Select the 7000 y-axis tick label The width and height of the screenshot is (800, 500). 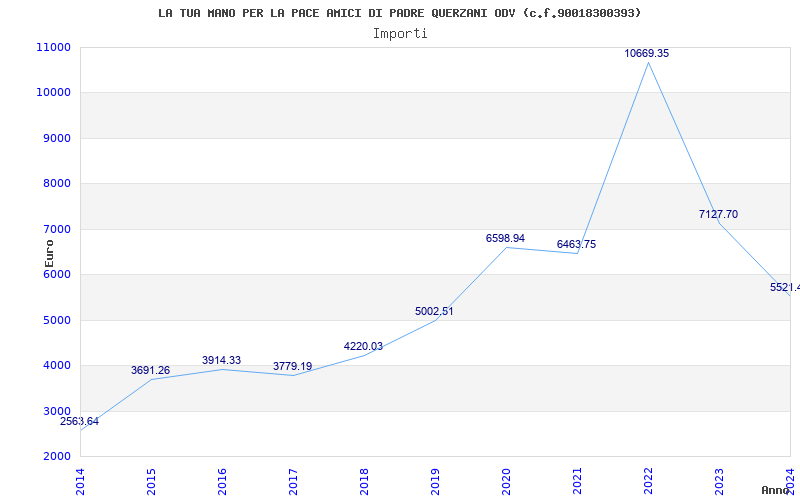(x=56, y=229)
